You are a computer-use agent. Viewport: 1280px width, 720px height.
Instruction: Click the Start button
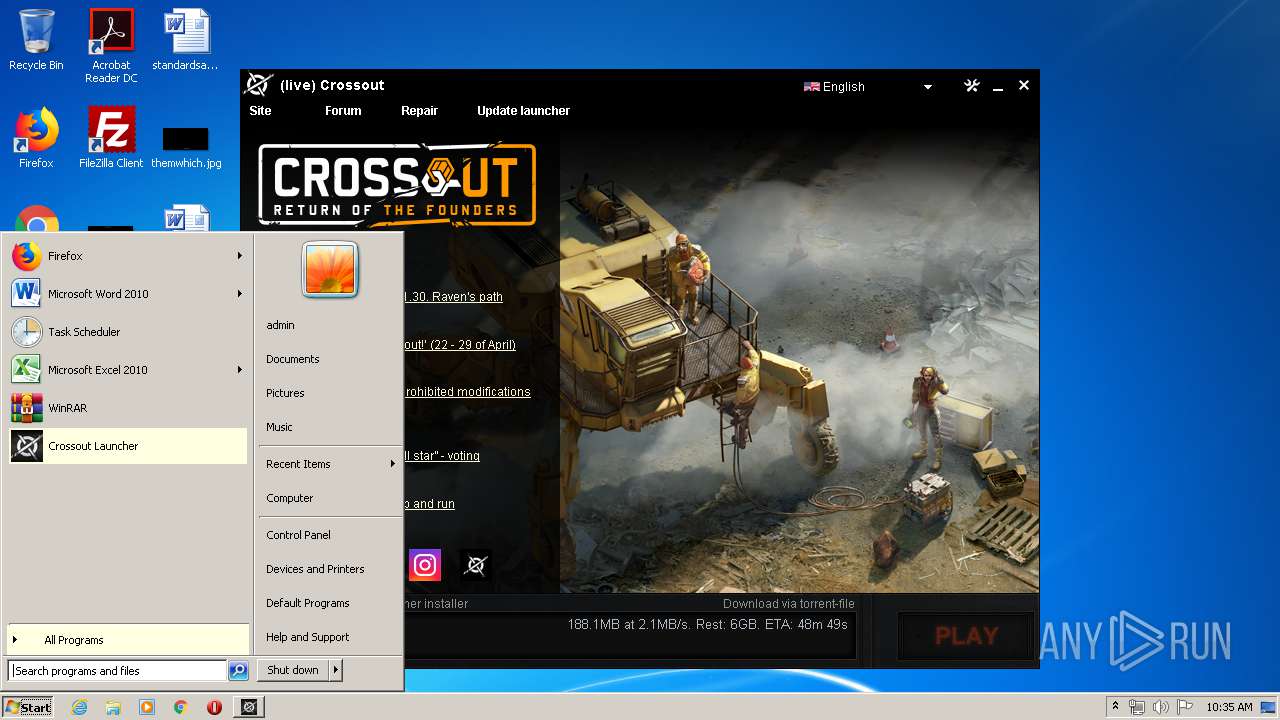pos(28,707)
